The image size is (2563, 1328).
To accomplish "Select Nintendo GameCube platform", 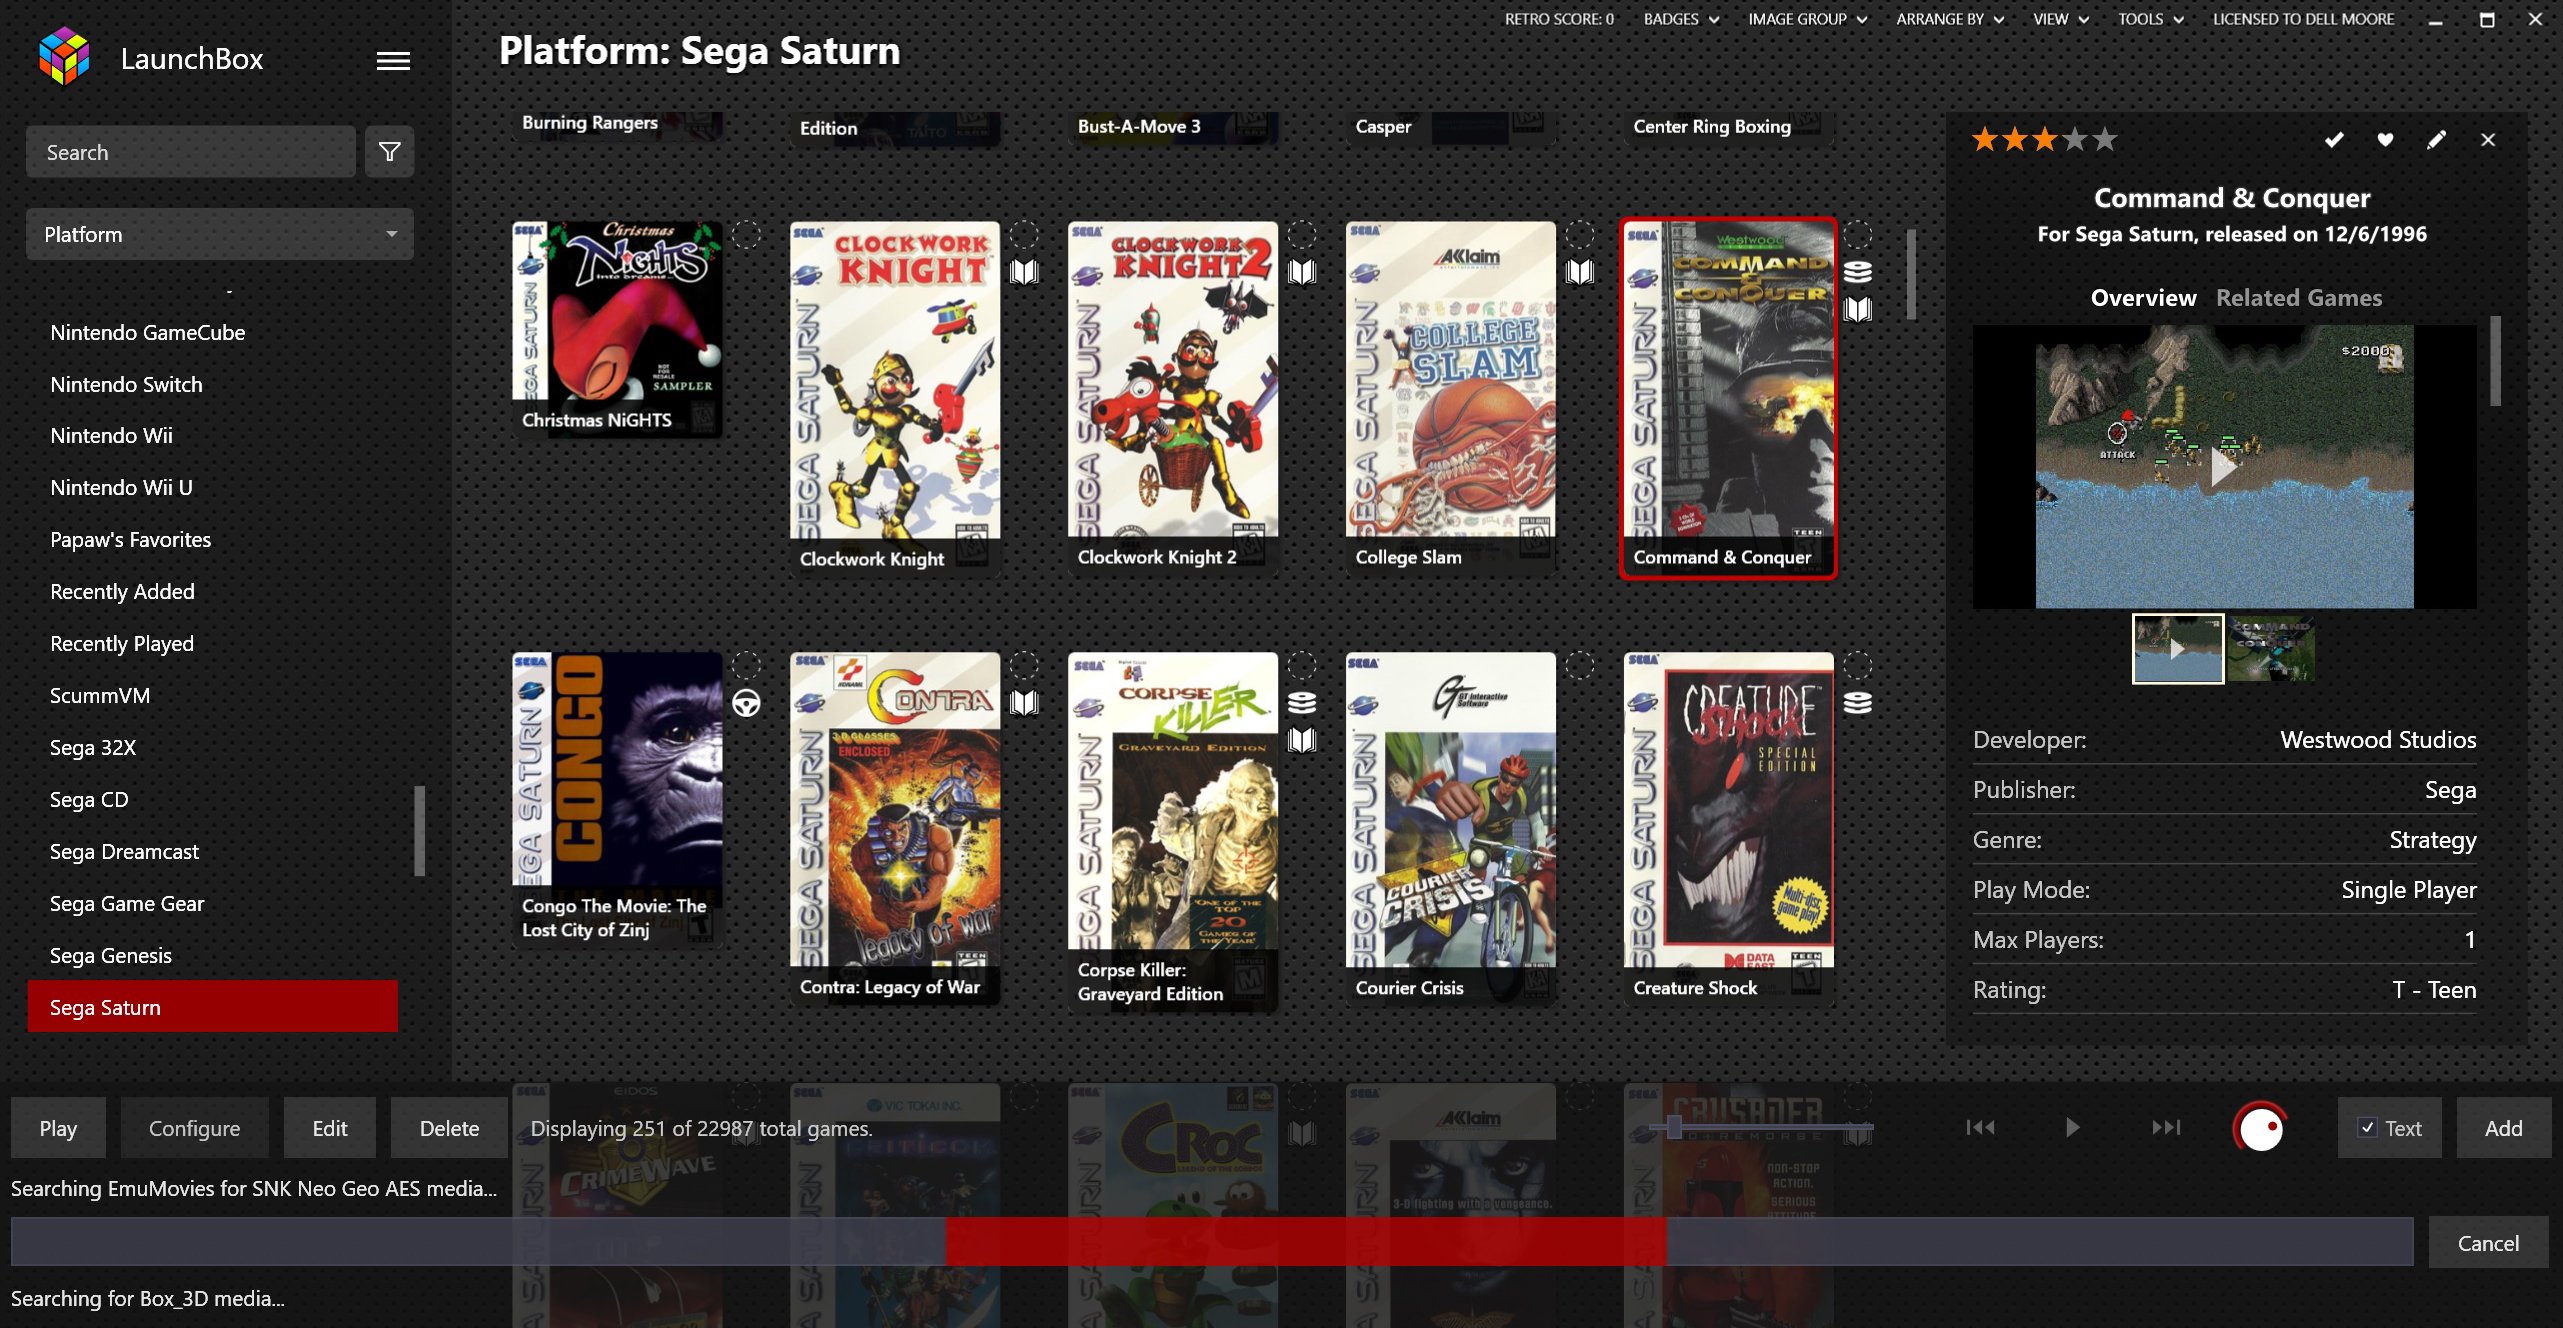I will [x=147, y=332].
